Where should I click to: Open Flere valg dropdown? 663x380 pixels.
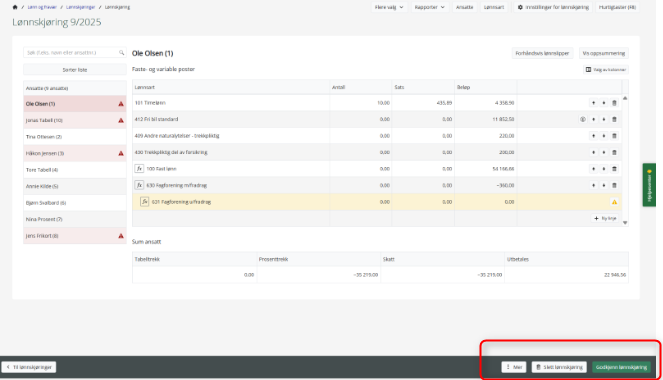(389, 7)
